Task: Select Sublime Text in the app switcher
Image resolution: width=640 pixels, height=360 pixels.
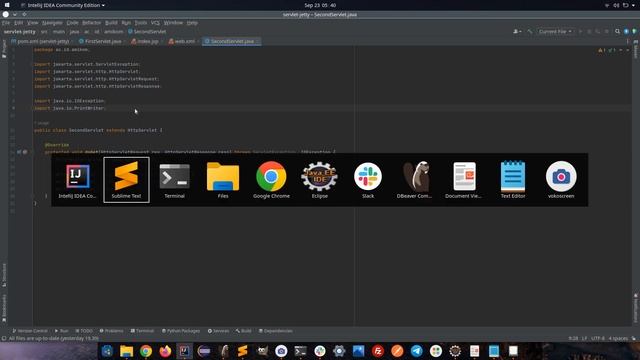Action: pyautogui.click(x=127, y=180)
